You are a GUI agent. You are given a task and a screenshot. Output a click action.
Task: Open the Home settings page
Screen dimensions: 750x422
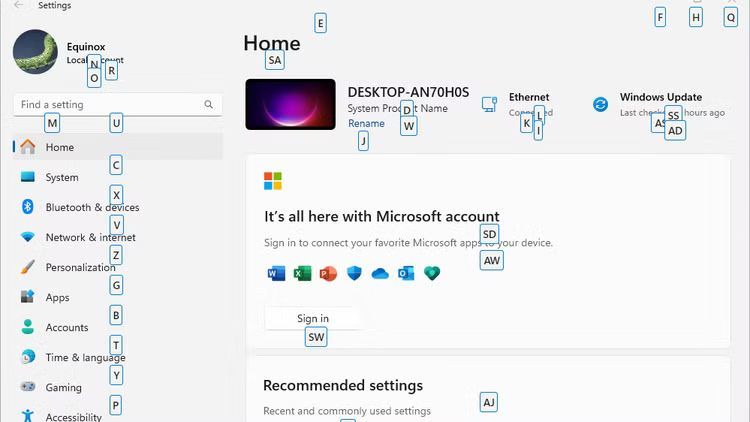point(118,147)
